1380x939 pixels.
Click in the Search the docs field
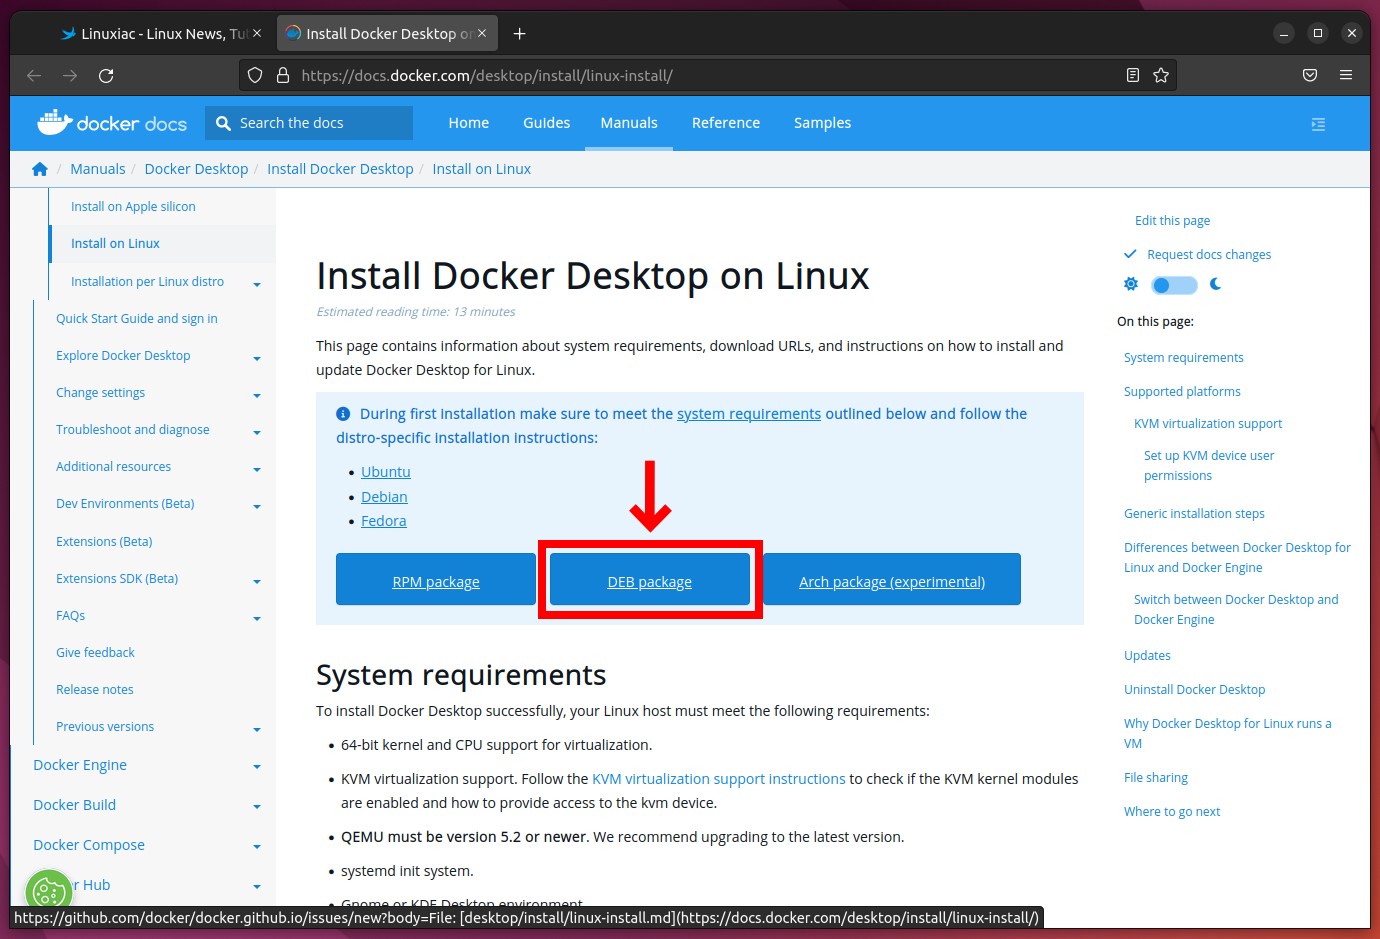coord(309,123)
